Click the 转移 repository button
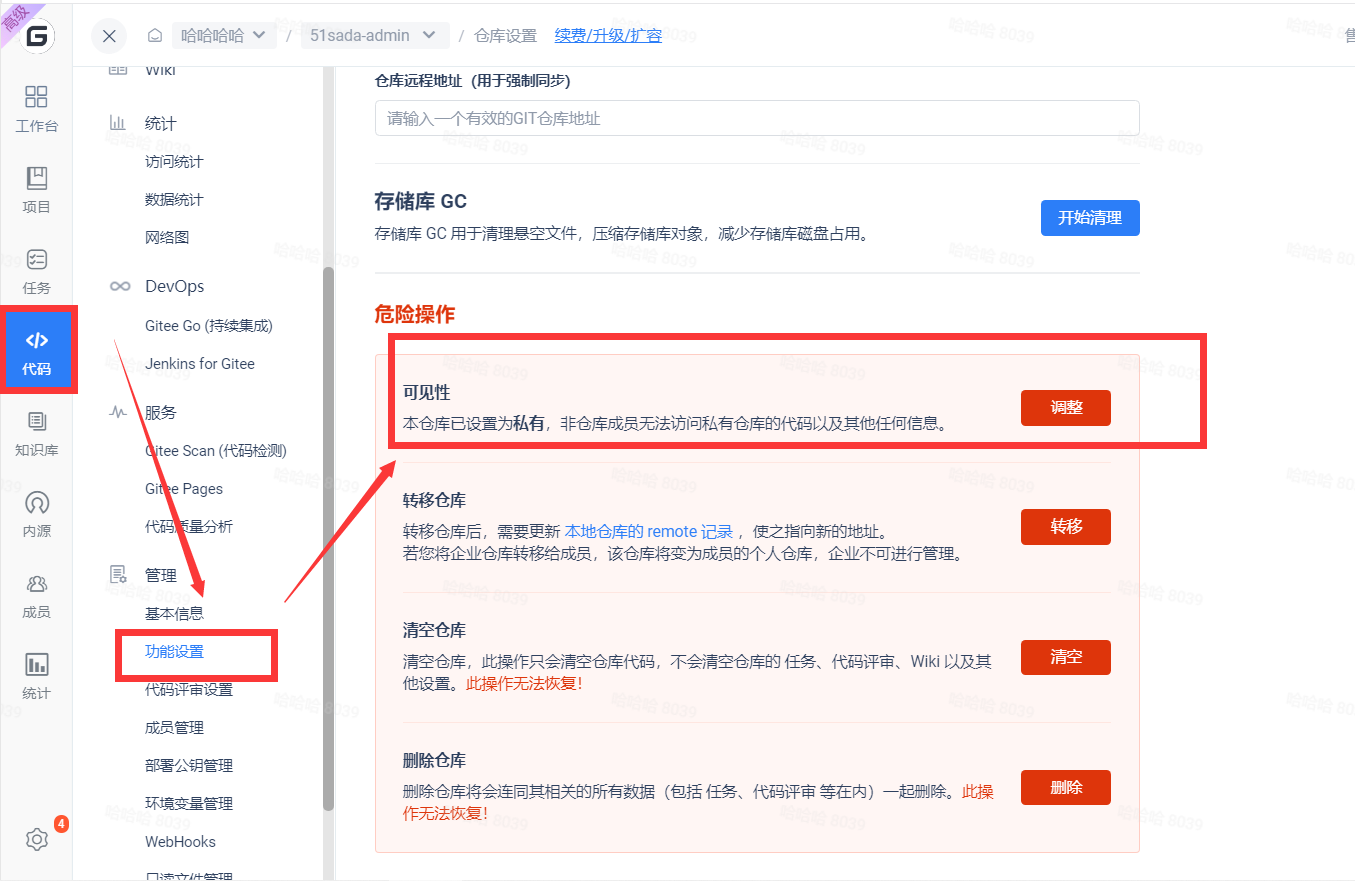 pos(1066,527)
